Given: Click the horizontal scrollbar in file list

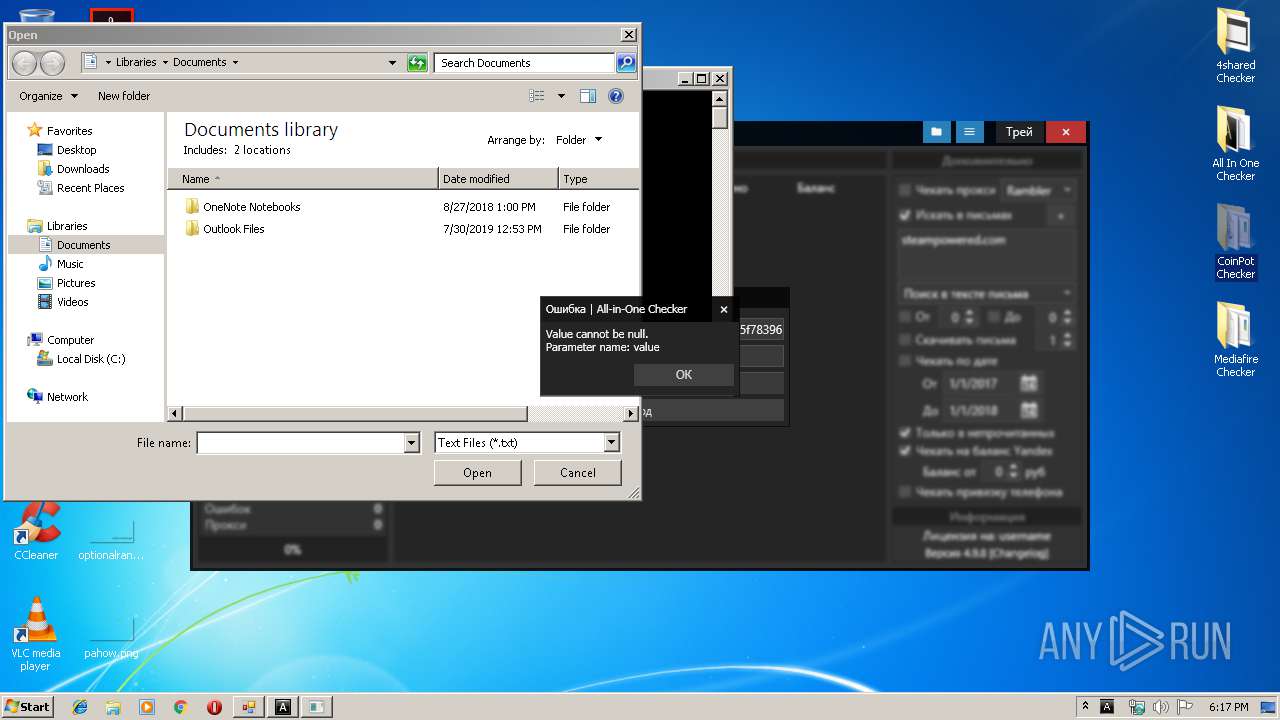Looking at the screenshot, I should [x=355, y=413].
